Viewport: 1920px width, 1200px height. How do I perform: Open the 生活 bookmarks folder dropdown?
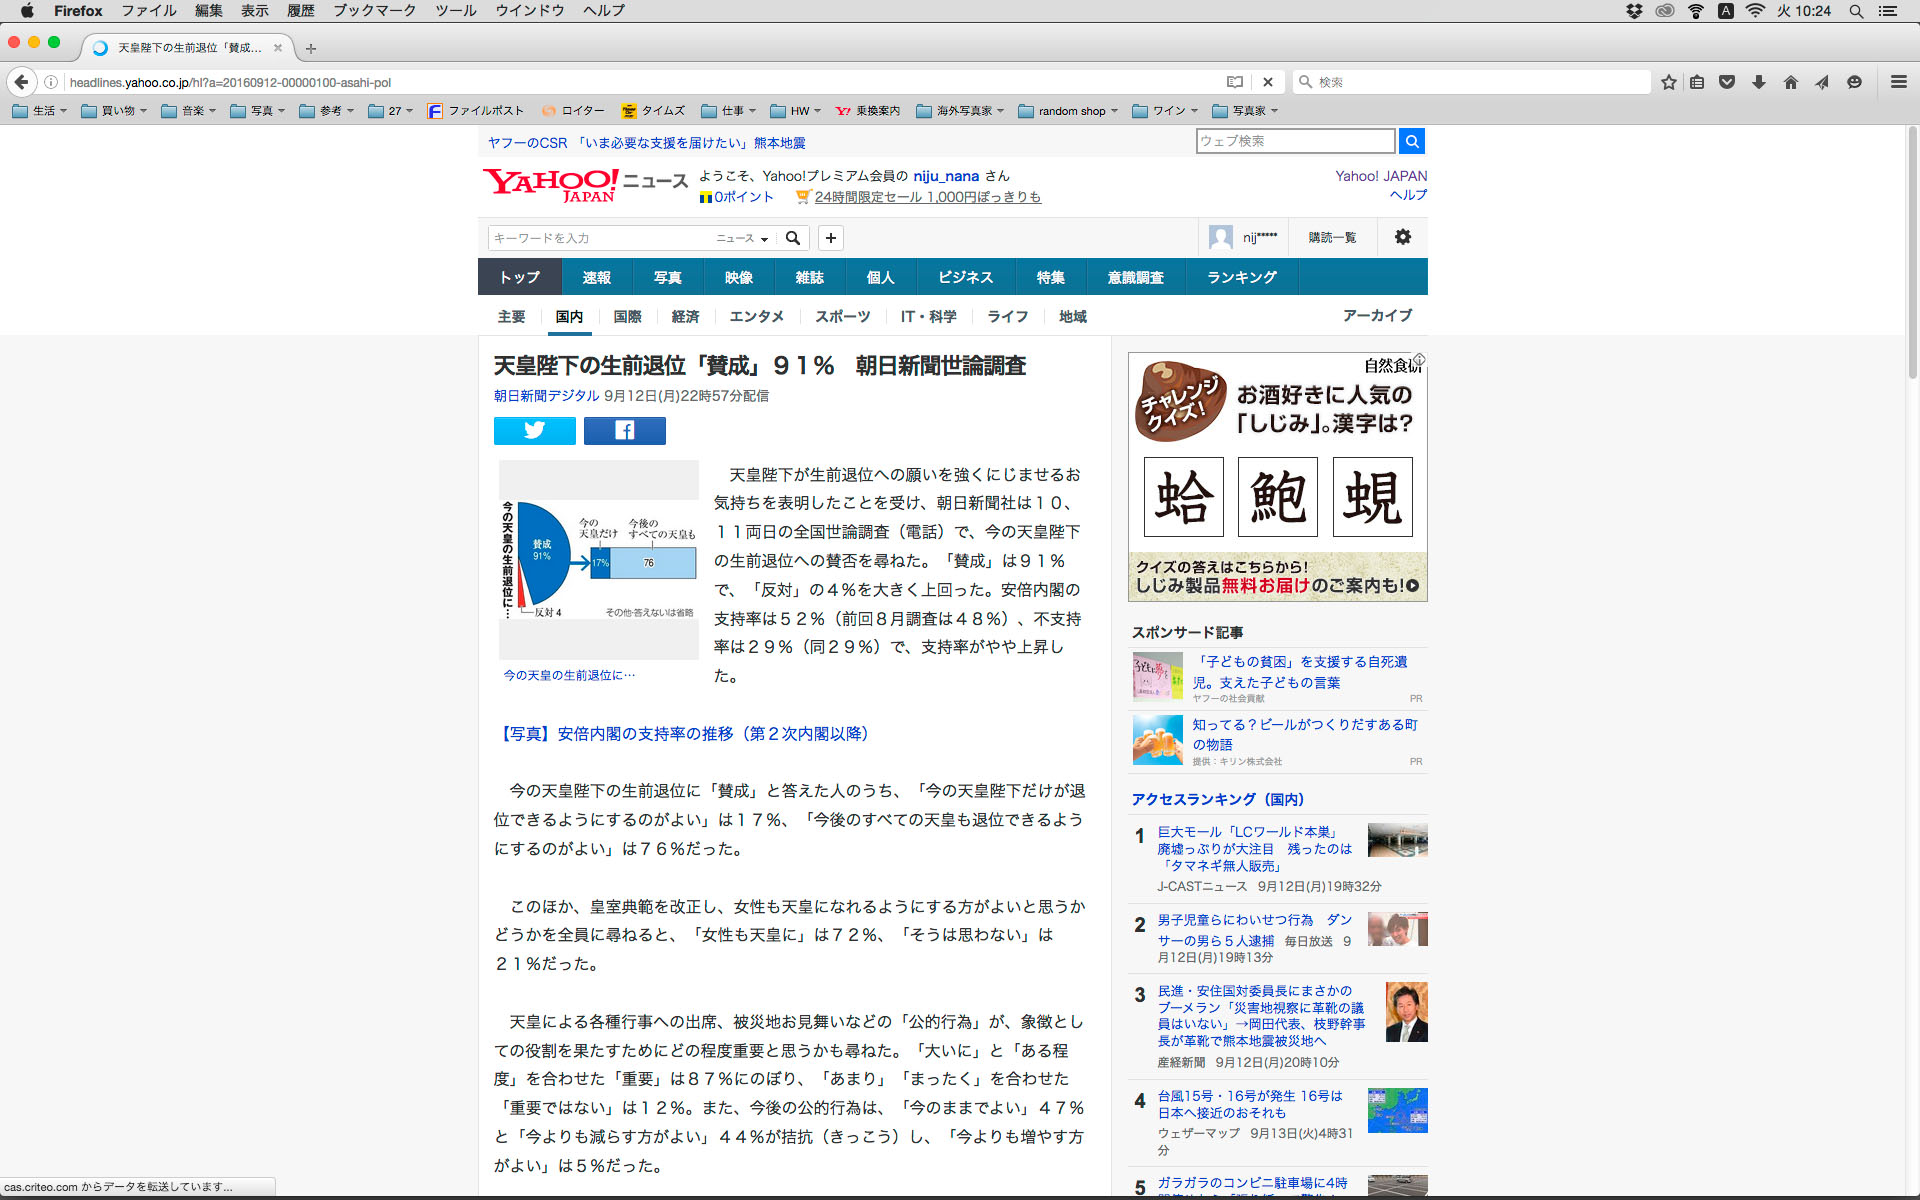point(40,111)
